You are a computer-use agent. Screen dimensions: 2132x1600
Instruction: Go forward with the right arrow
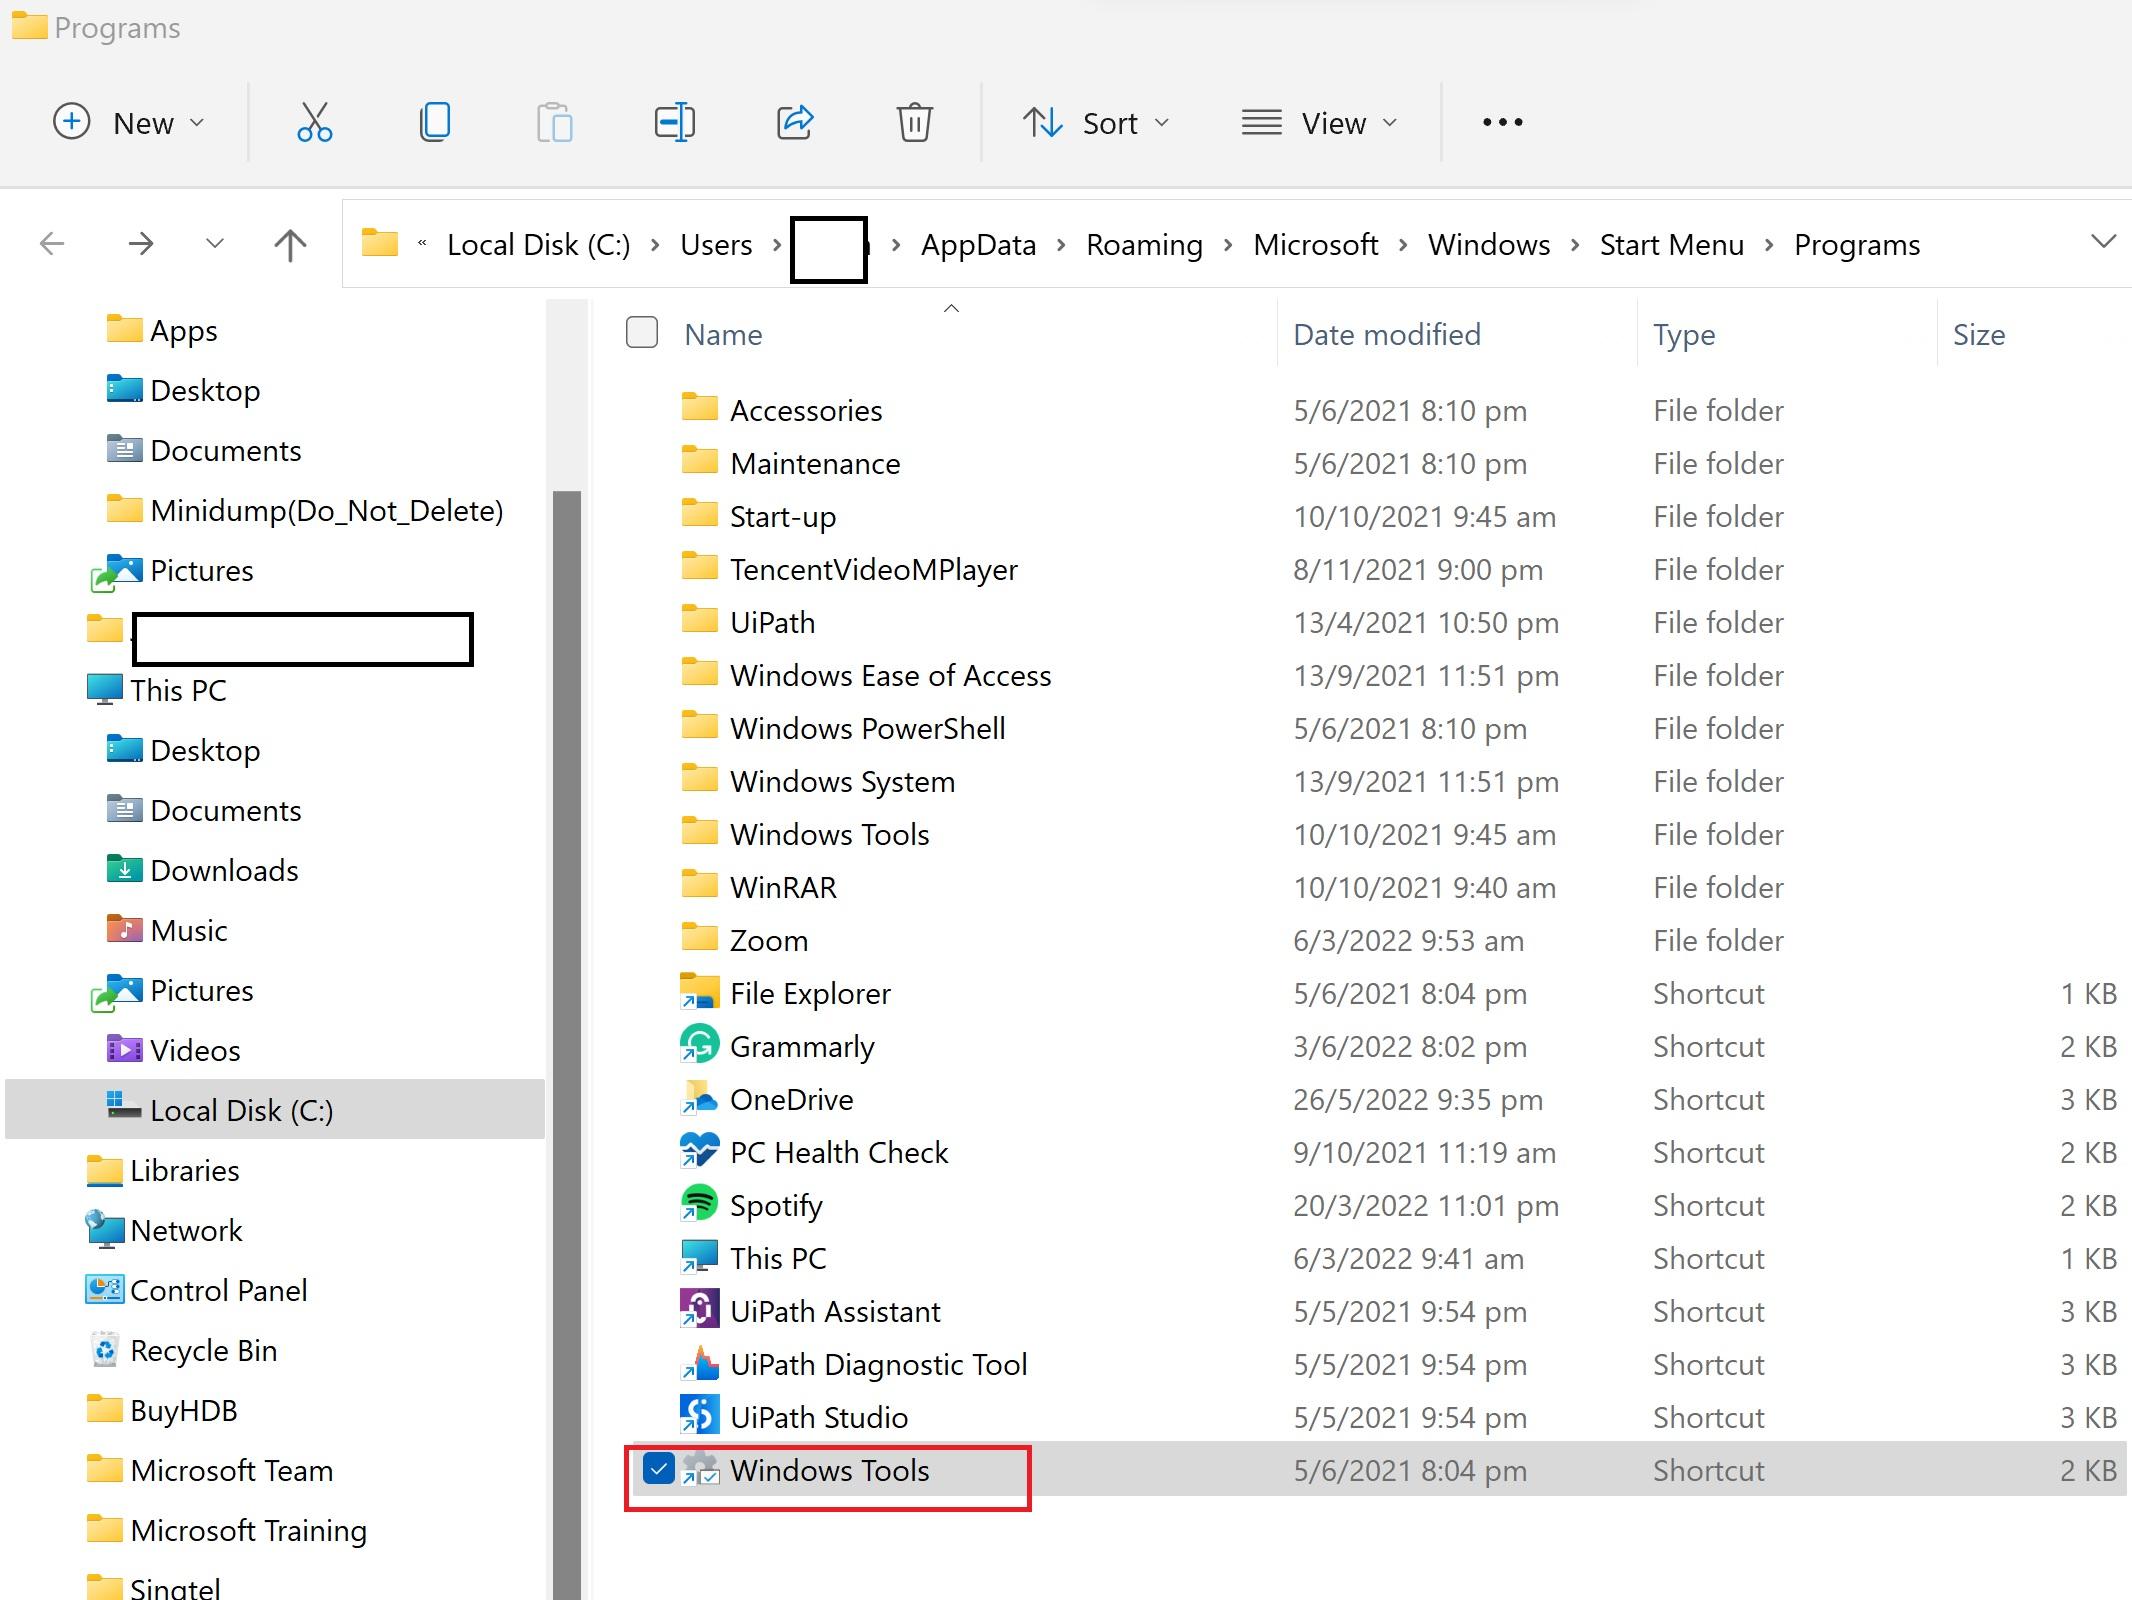[x=141, y=244]
